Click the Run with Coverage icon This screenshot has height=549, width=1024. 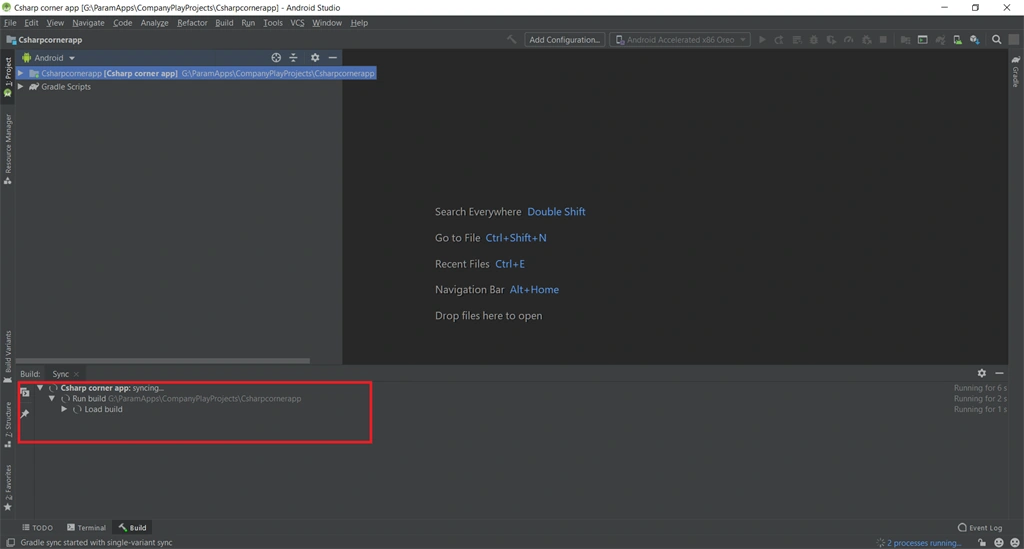tap(831, 40)
